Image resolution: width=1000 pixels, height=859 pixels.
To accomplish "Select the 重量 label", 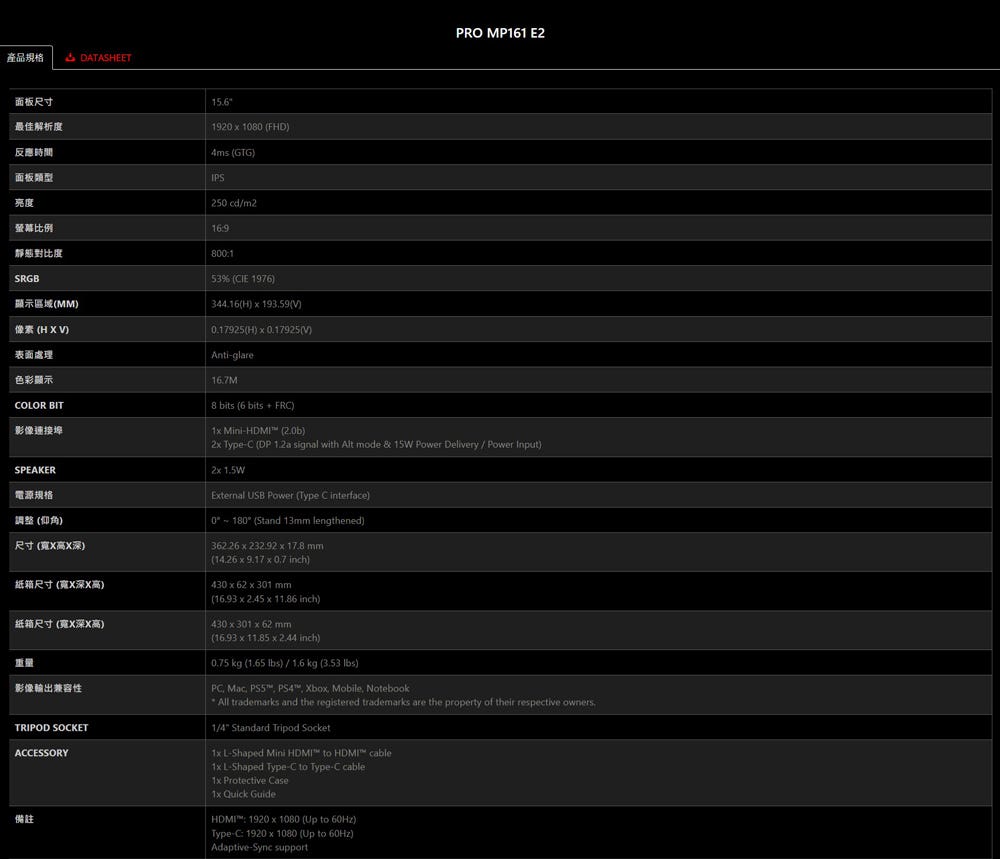I will pos(24,663).
